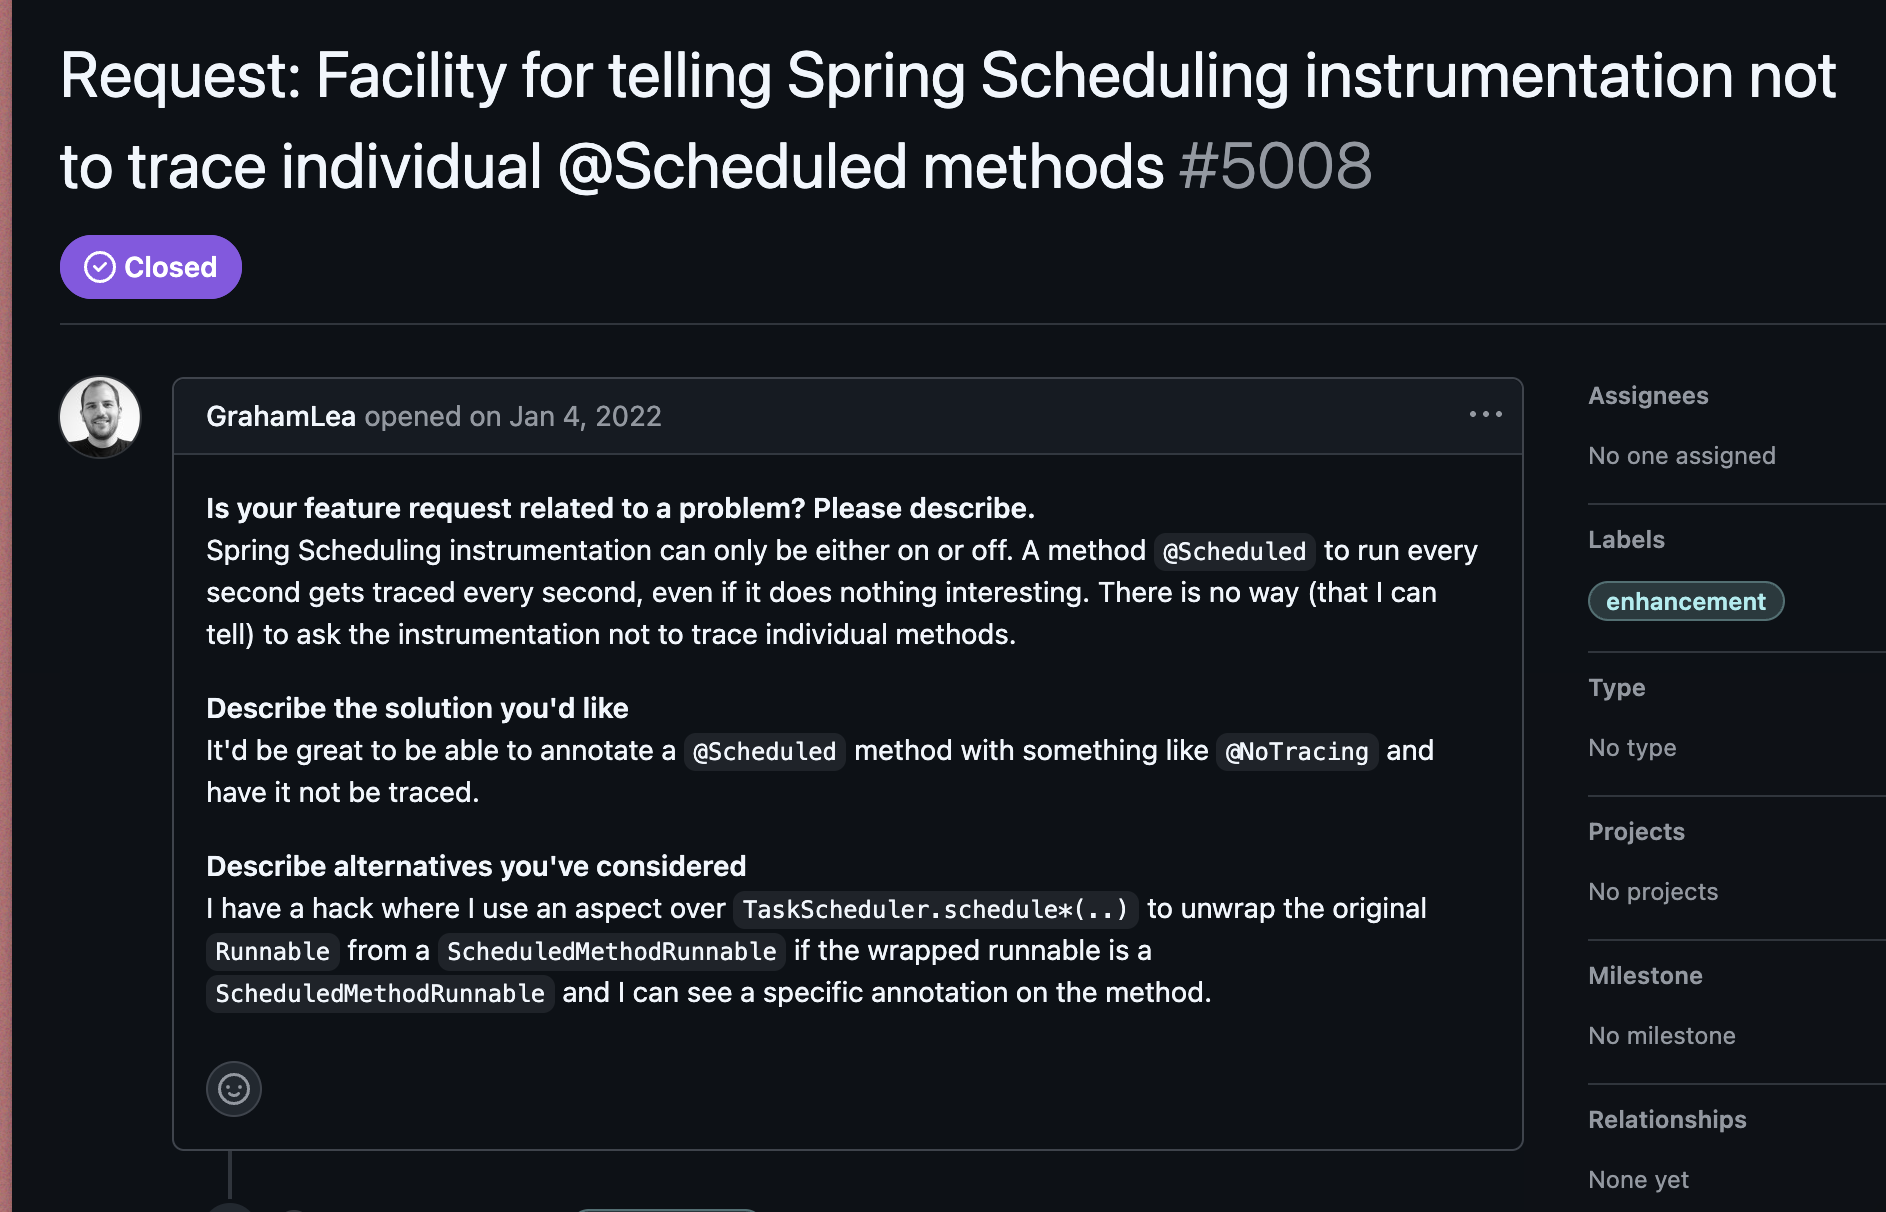Open the Labels sidebar section

(1626, 540)
